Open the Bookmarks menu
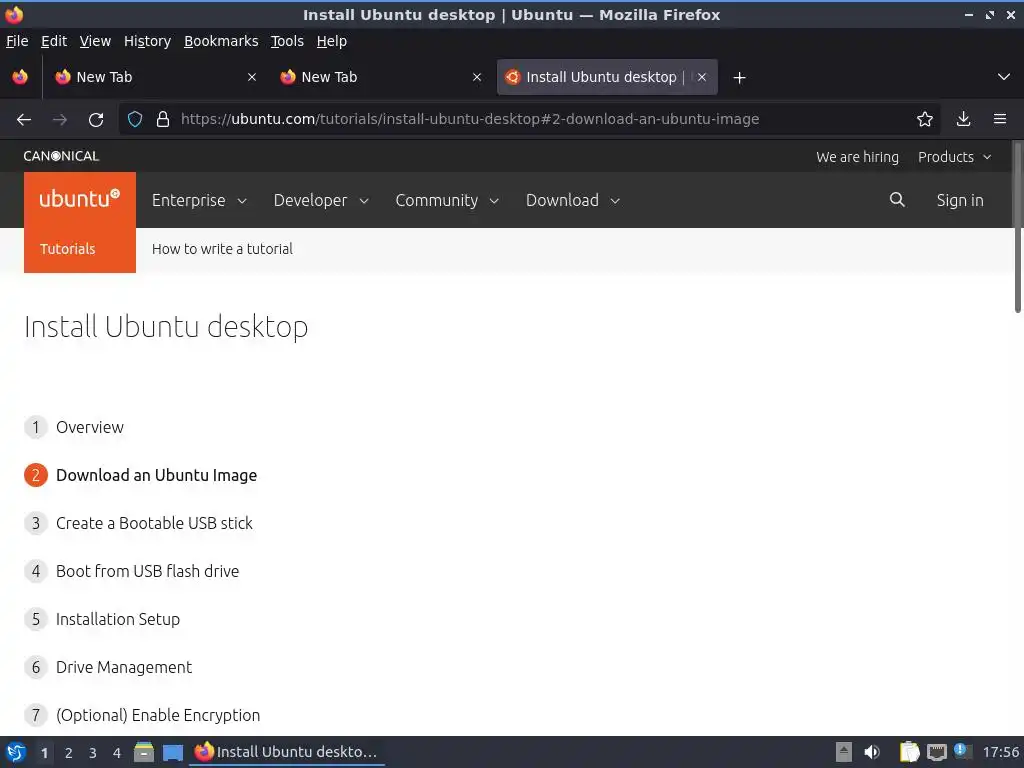Viewport: 1024px width, 768px height. pyautogui.click(x=221, y=41)
